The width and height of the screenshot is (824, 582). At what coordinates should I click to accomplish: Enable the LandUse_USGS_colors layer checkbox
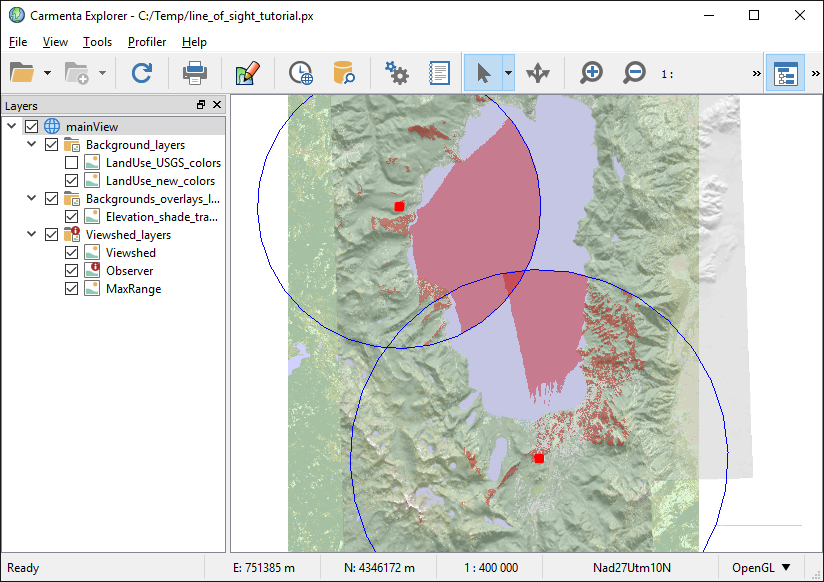pyautogui.click(x=72, y=163)
